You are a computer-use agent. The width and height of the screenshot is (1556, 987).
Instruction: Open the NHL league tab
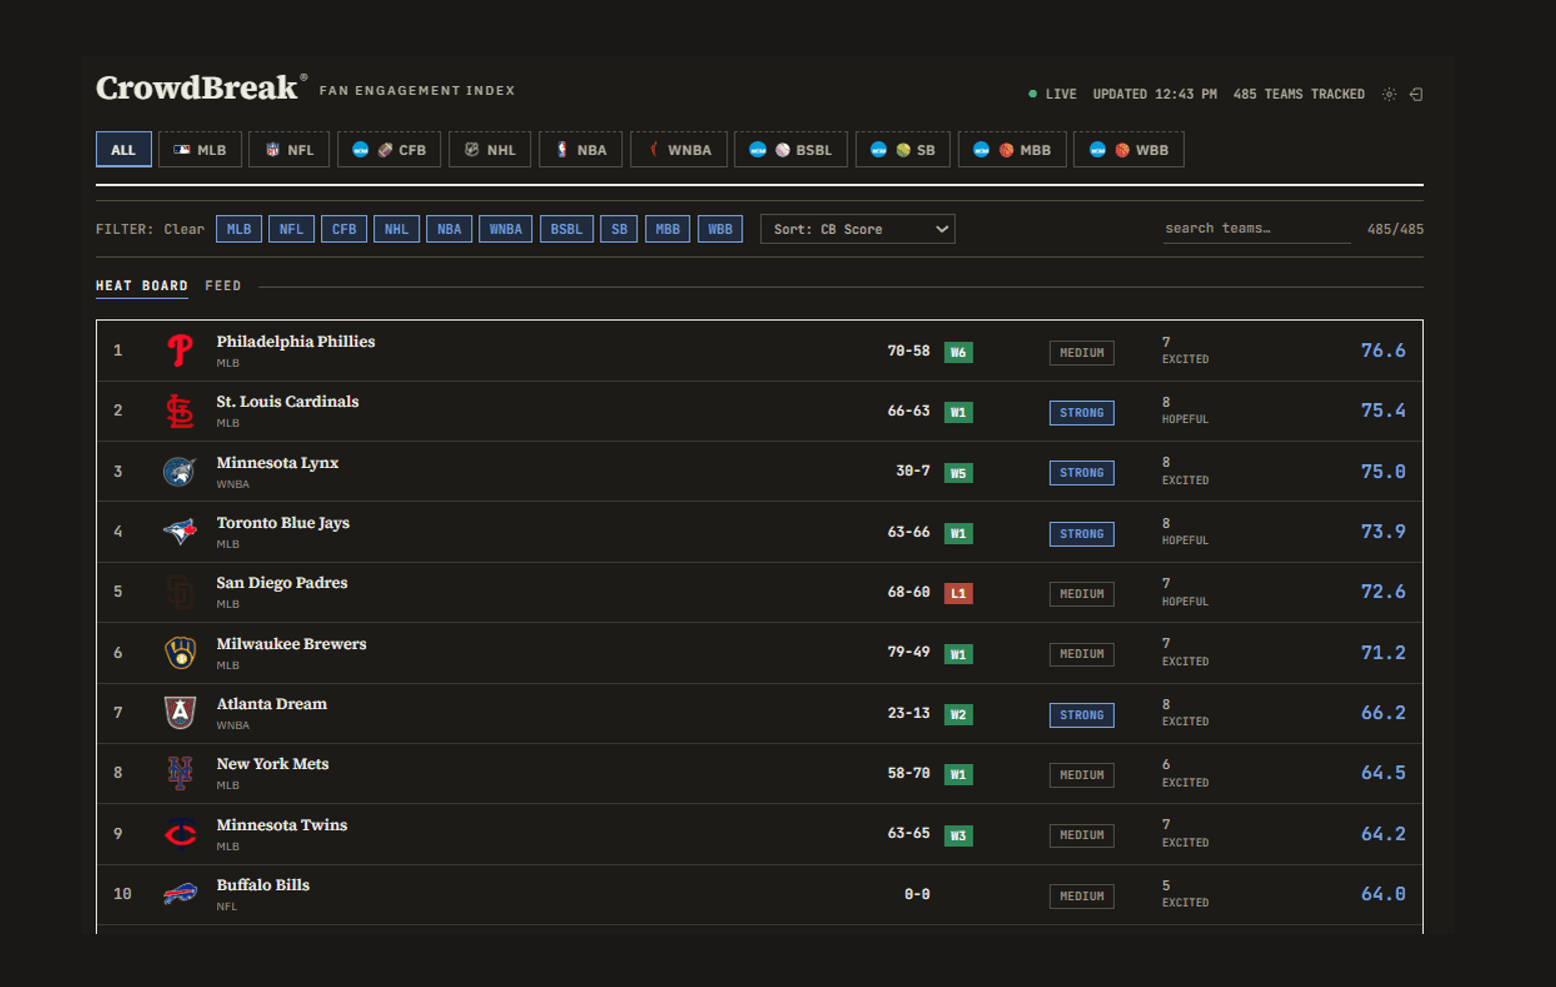click(x=490, y=150)
